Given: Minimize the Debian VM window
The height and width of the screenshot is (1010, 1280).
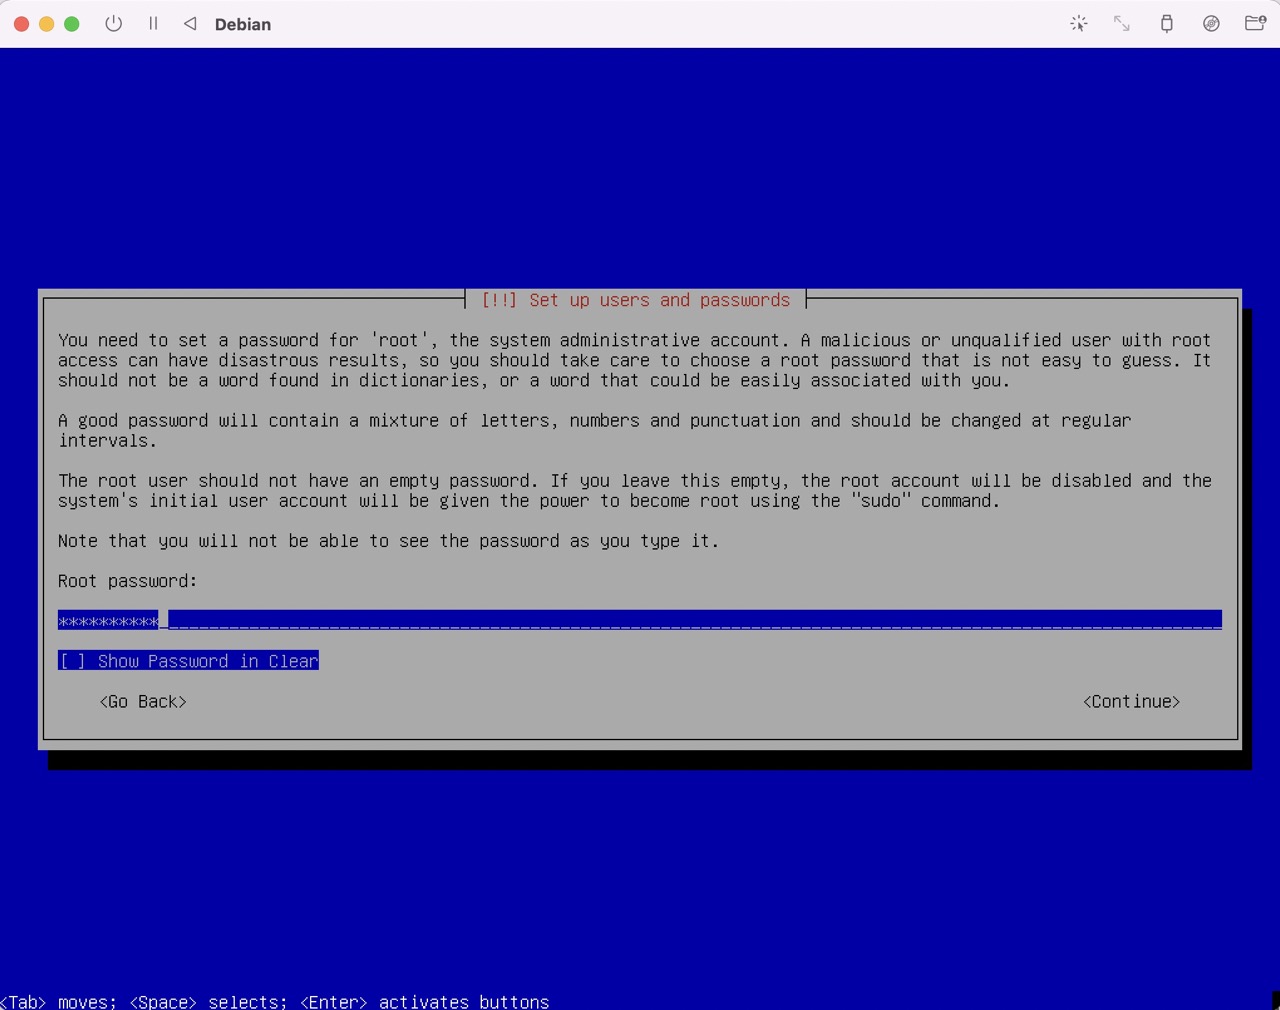Looking at the screenshot, I should (x=46, y=24).
